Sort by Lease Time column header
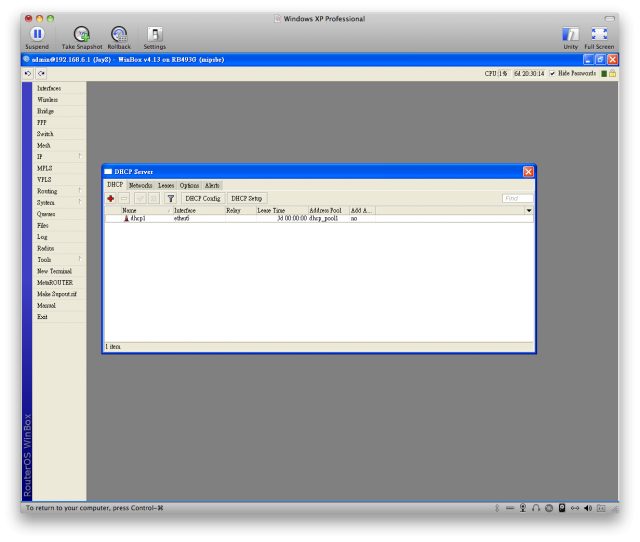 point(282,211)
